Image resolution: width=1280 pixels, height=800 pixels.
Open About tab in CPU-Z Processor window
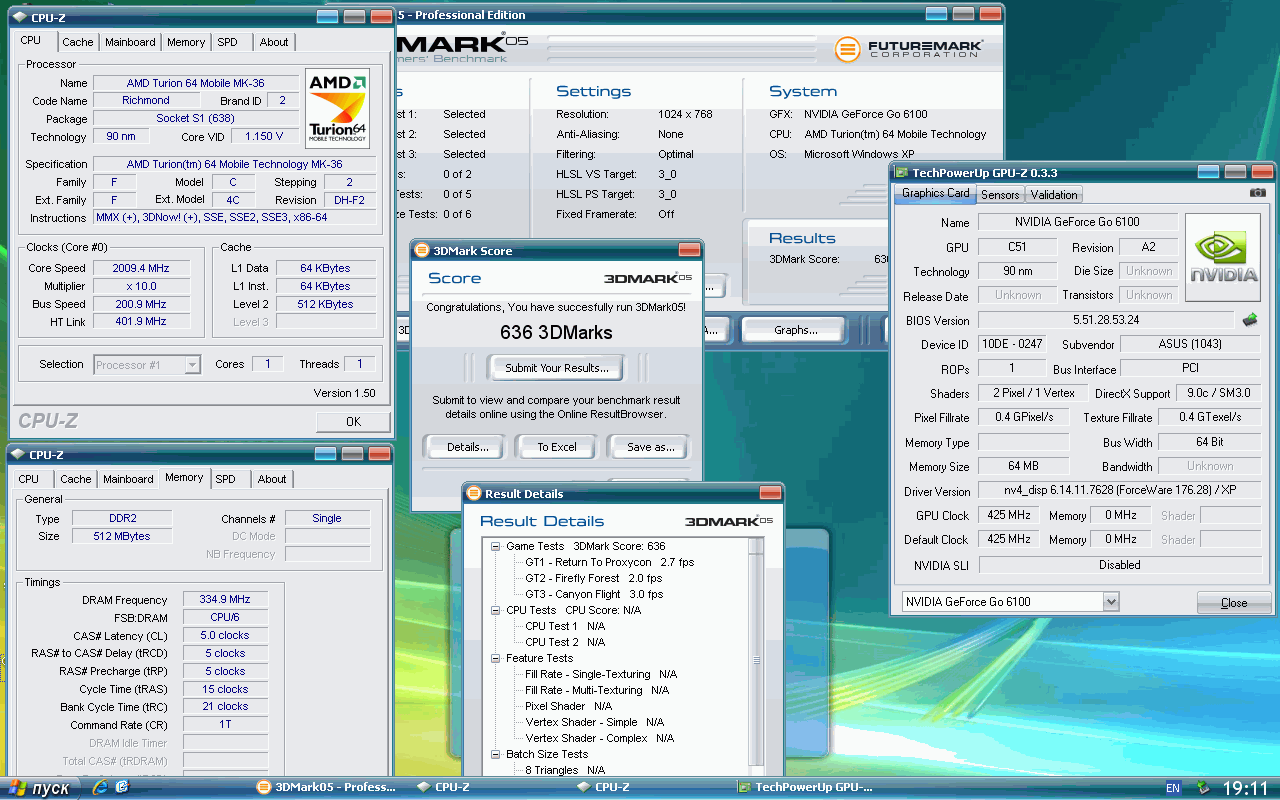(274, 42)
